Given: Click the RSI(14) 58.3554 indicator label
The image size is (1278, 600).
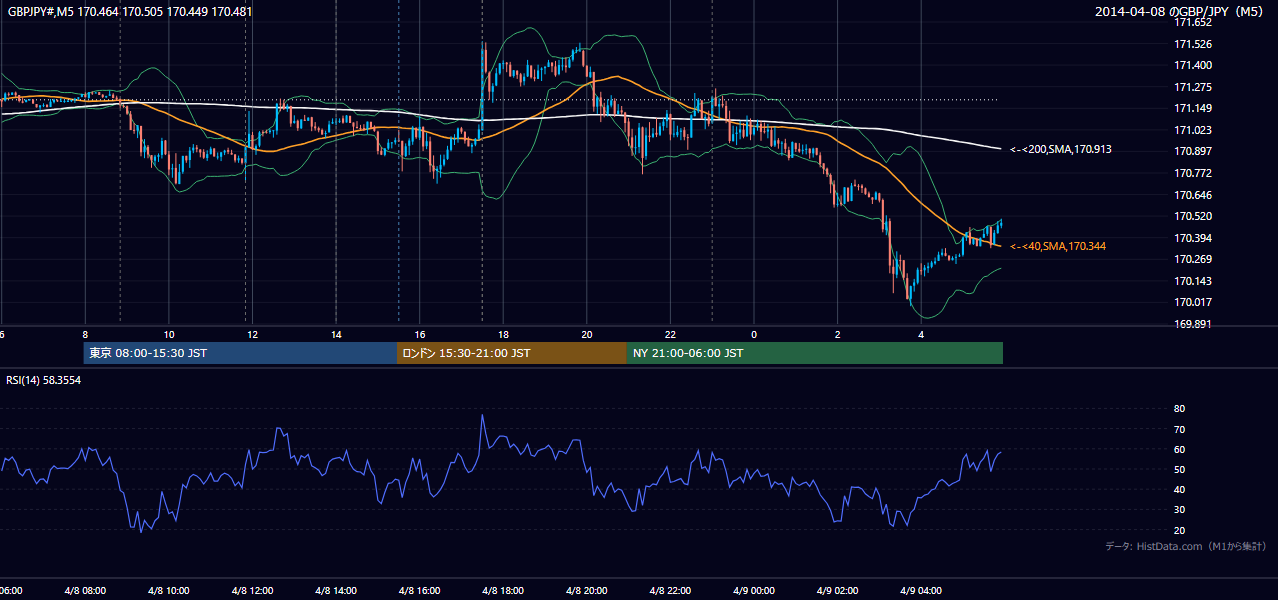Looking at the screenshot, I should point(44,380).
